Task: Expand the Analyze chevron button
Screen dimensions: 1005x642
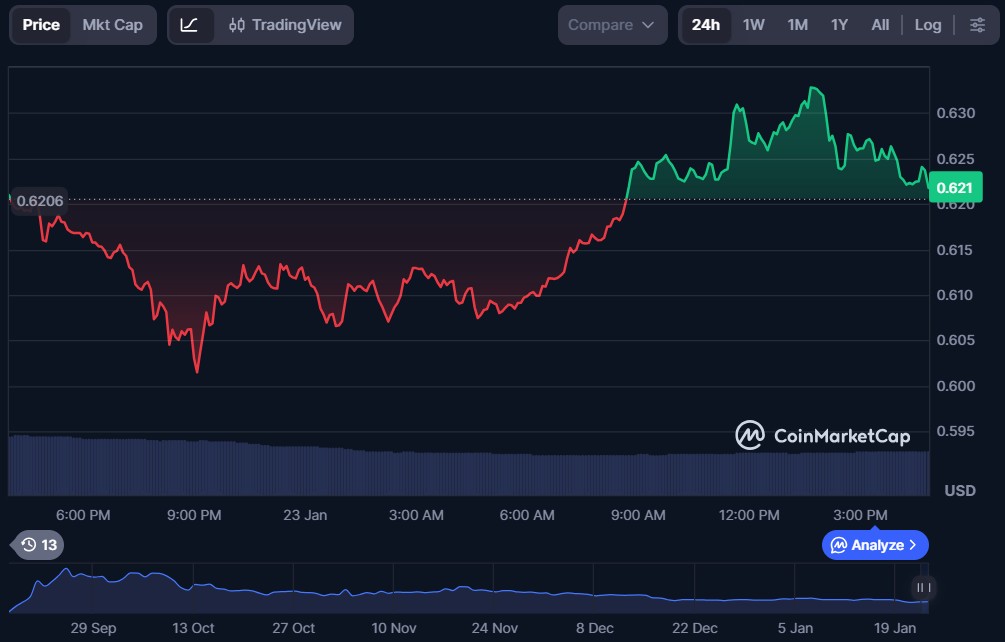Action: [x=875, y=545]
